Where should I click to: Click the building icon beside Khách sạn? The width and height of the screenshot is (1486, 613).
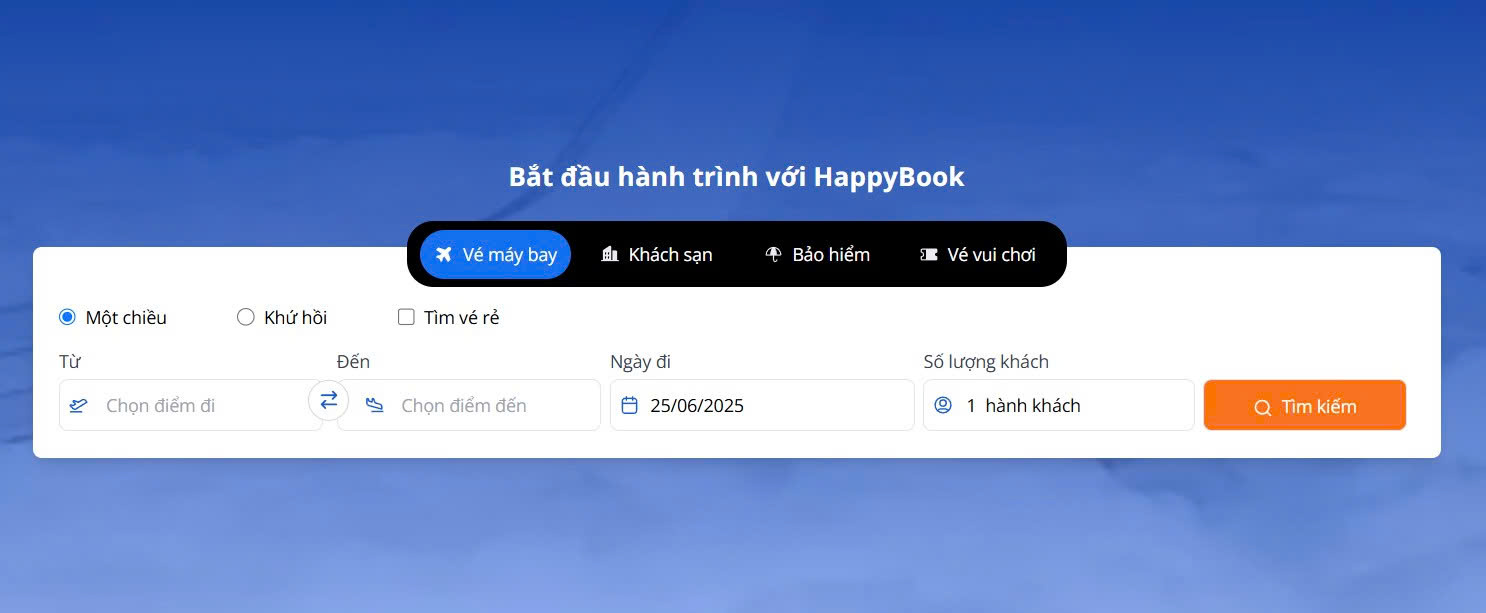pyautogui.click(x=610, y=255)
